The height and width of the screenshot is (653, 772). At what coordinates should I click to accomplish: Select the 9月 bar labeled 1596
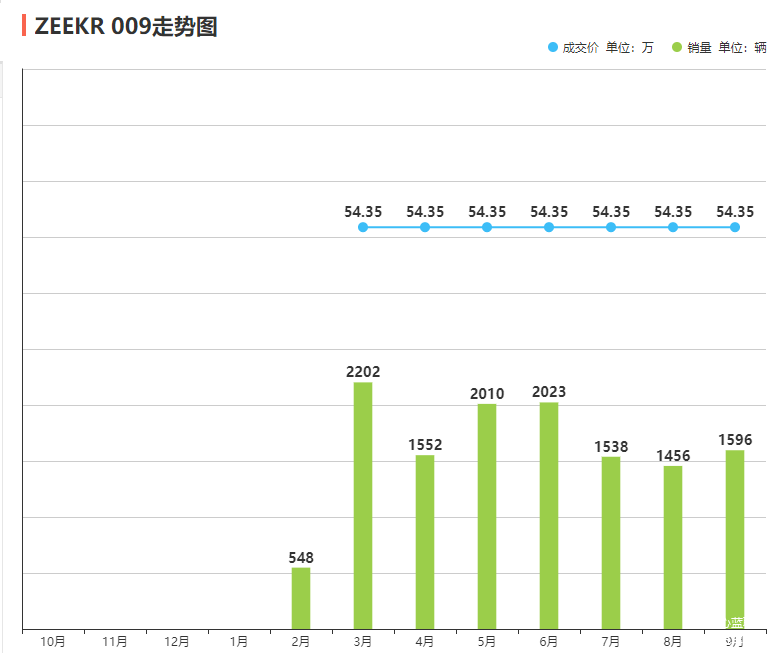[735, 540]
